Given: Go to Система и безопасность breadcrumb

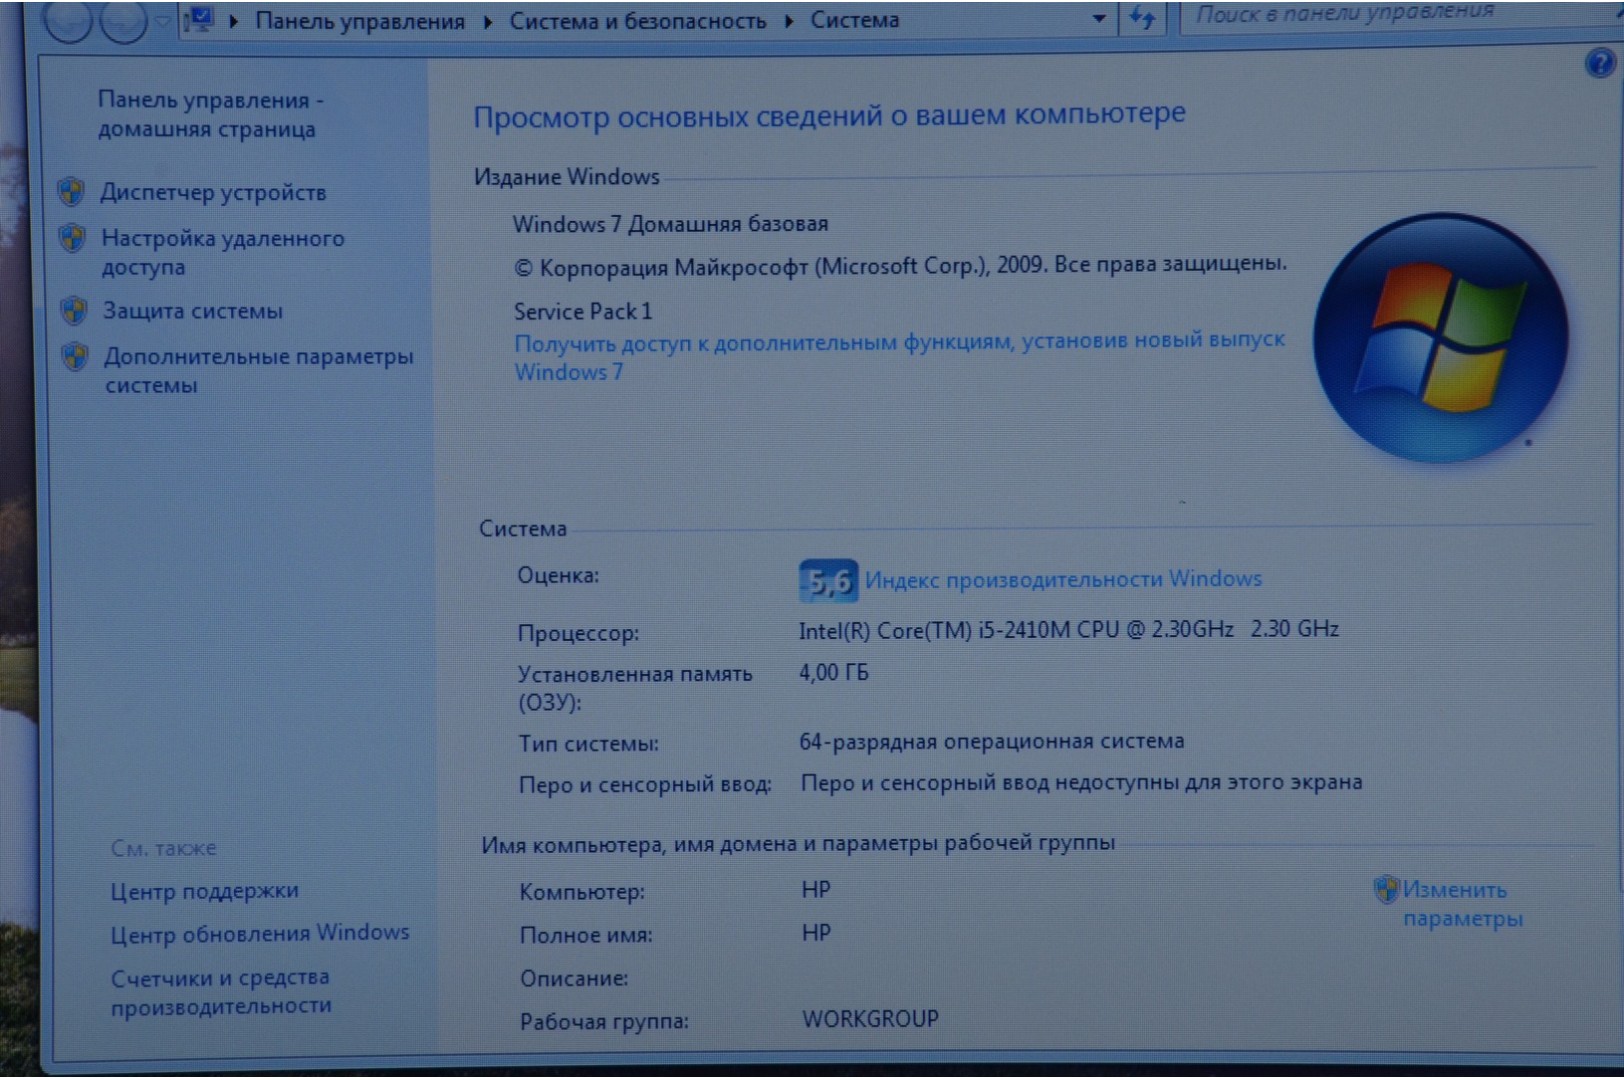Looking at the screenshot, I should point(637,21).
